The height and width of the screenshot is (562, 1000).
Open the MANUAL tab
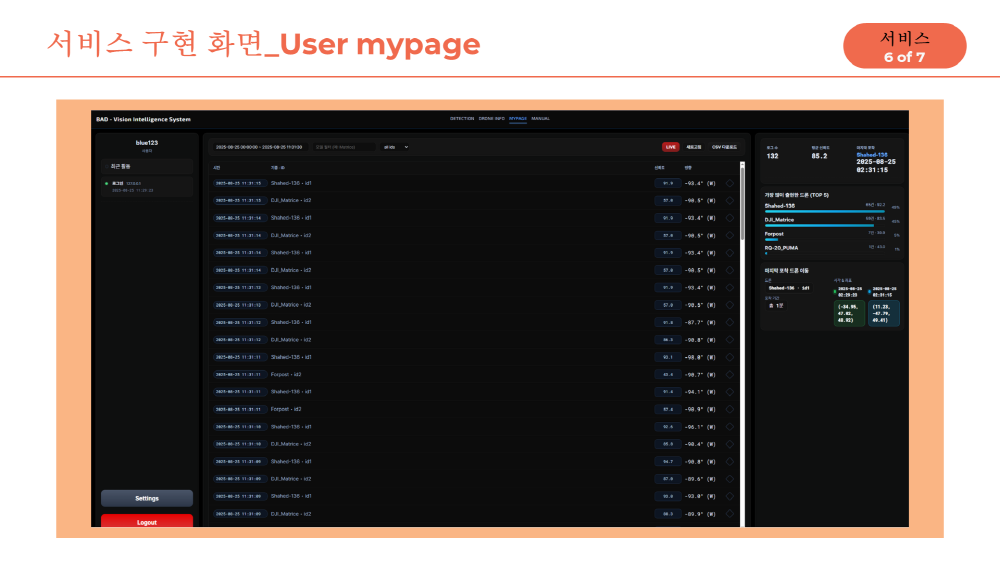click(541, 119)
